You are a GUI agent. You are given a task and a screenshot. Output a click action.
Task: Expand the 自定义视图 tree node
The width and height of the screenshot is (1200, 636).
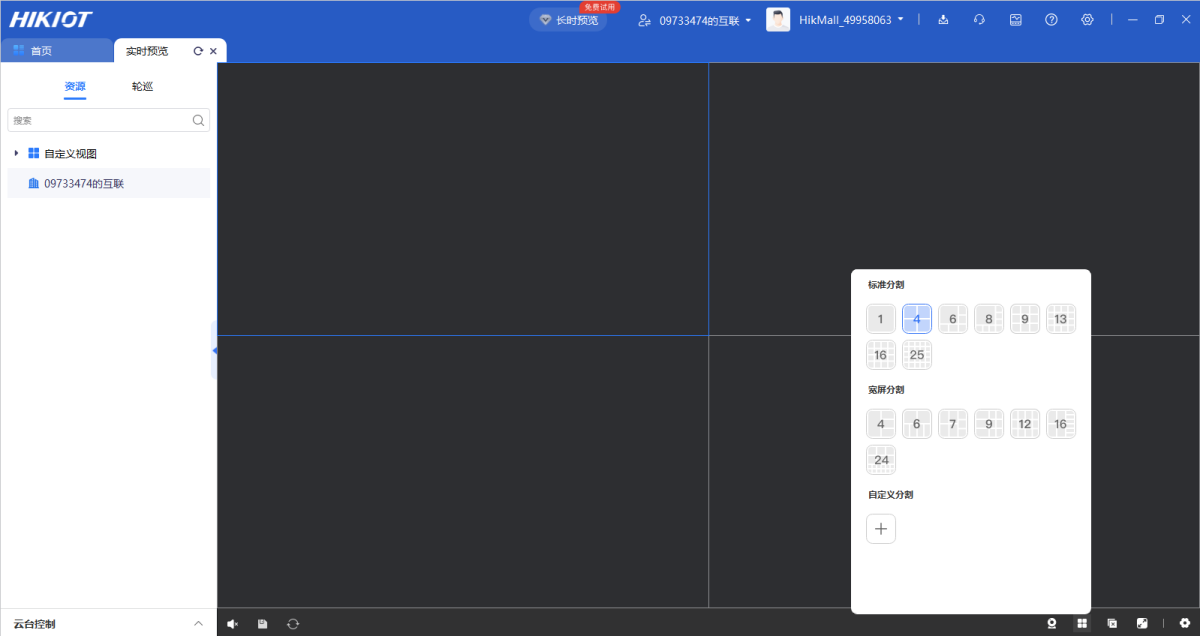(x=16, y=154)
